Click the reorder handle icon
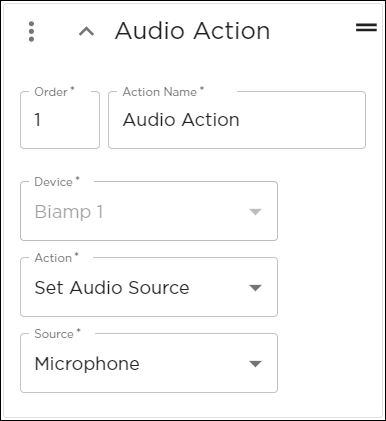Image resolution: width=386 pixels, height=421 pixels. (366, 27)
